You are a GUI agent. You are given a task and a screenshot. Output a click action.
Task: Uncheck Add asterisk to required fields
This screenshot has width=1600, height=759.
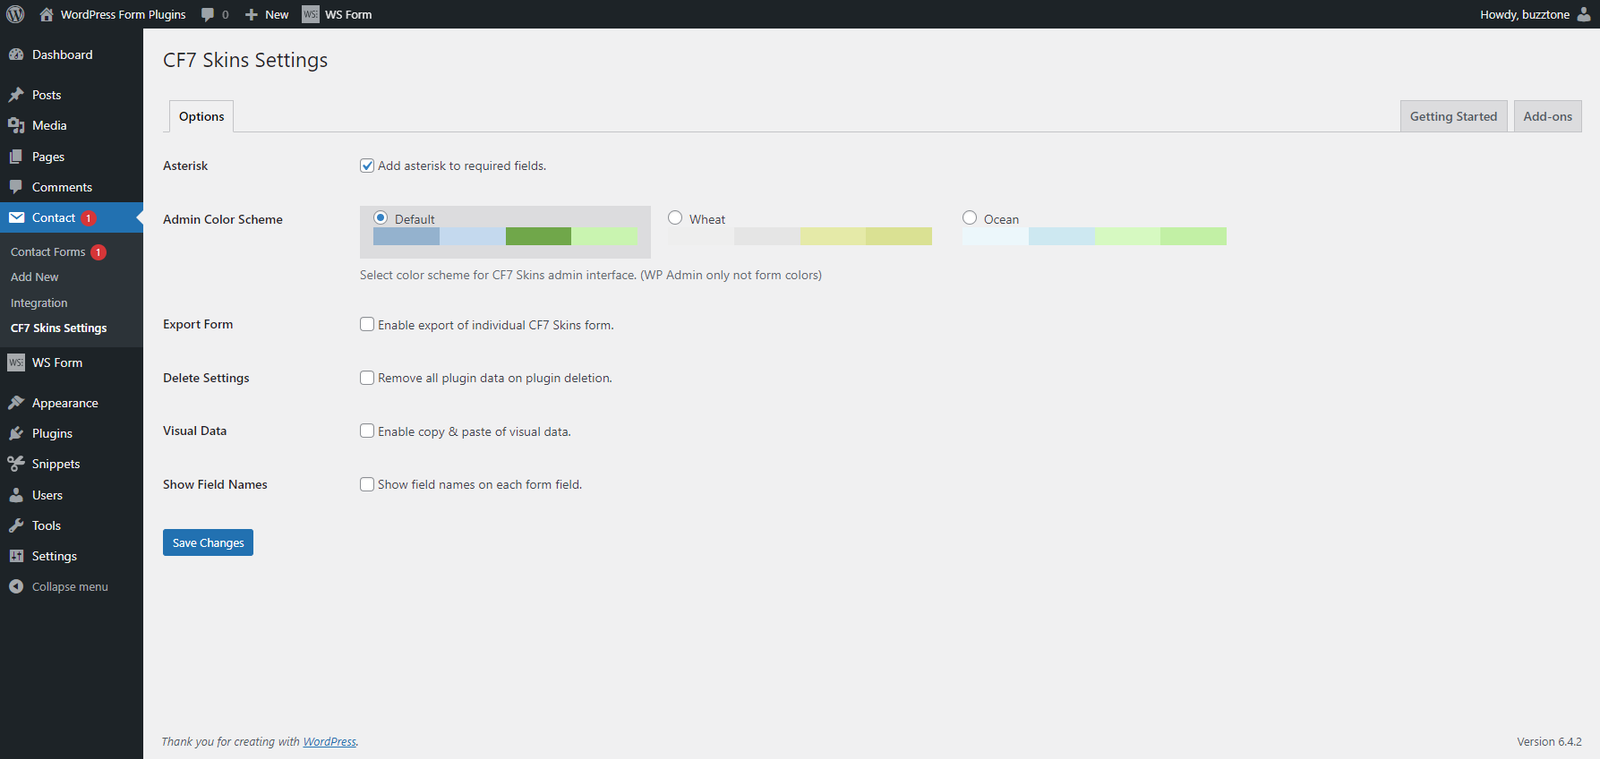coord(367,166)
